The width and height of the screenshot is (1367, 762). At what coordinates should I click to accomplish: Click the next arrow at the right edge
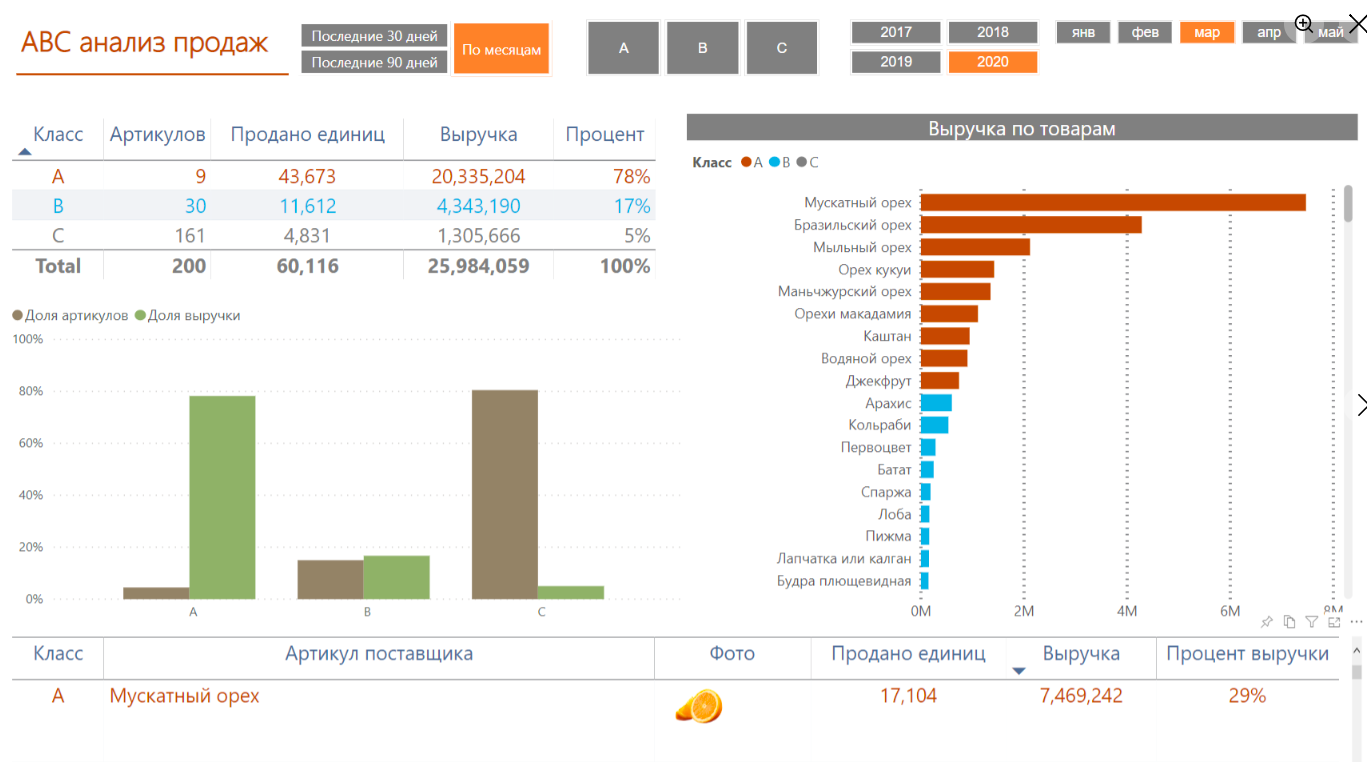1361,404
